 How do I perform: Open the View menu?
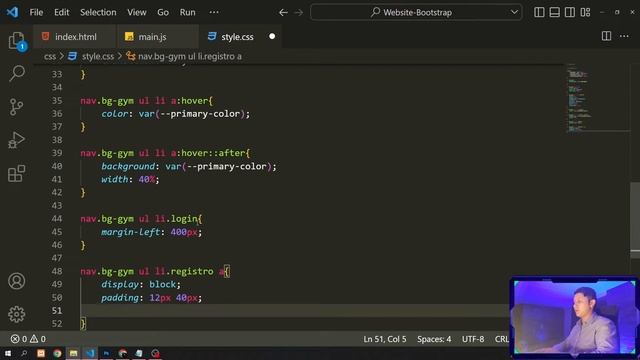tap(137, 12)
